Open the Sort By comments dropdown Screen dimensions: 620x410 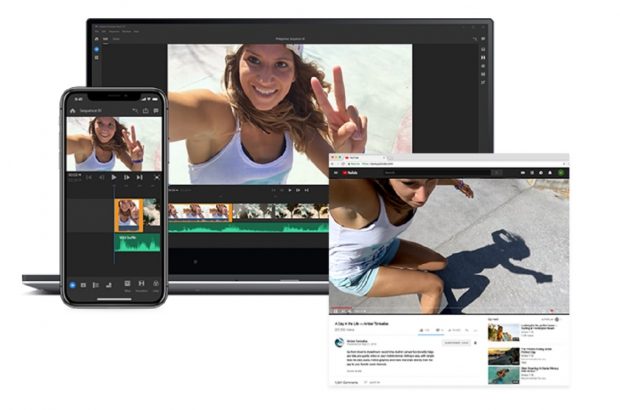coord(372,383)
